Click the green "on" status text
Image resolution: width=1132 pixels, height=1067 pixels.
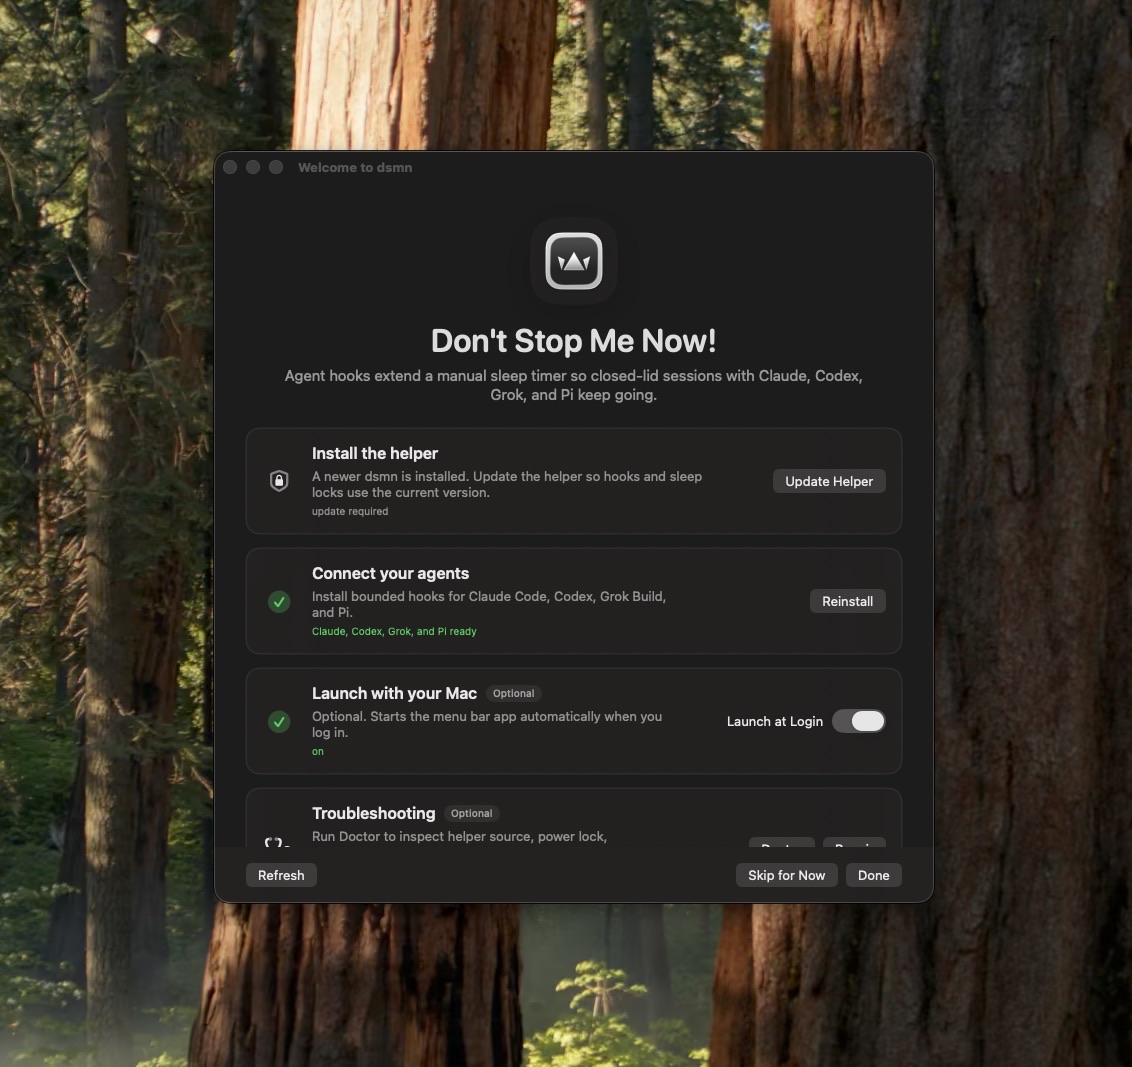pos(318,752)
